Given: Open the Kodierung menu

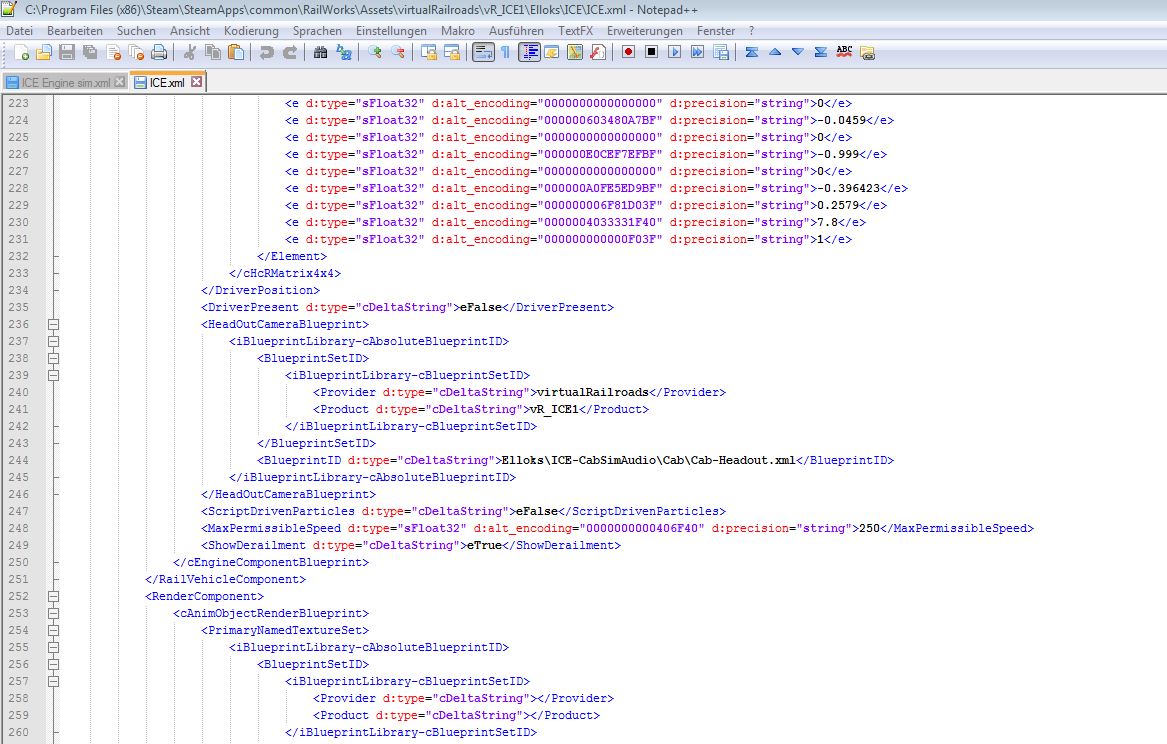Looking at the screenshot, I should click(x=251, y=31).
